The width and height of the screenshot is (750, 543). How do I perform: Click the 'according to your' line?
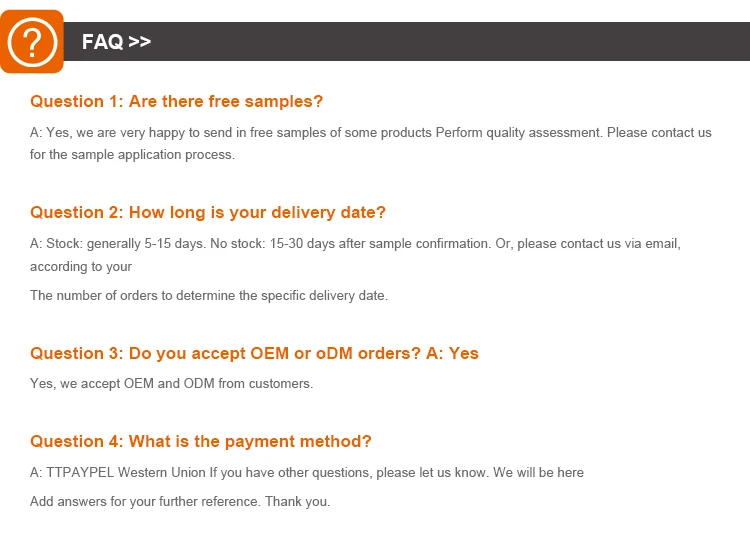[81, 267]
